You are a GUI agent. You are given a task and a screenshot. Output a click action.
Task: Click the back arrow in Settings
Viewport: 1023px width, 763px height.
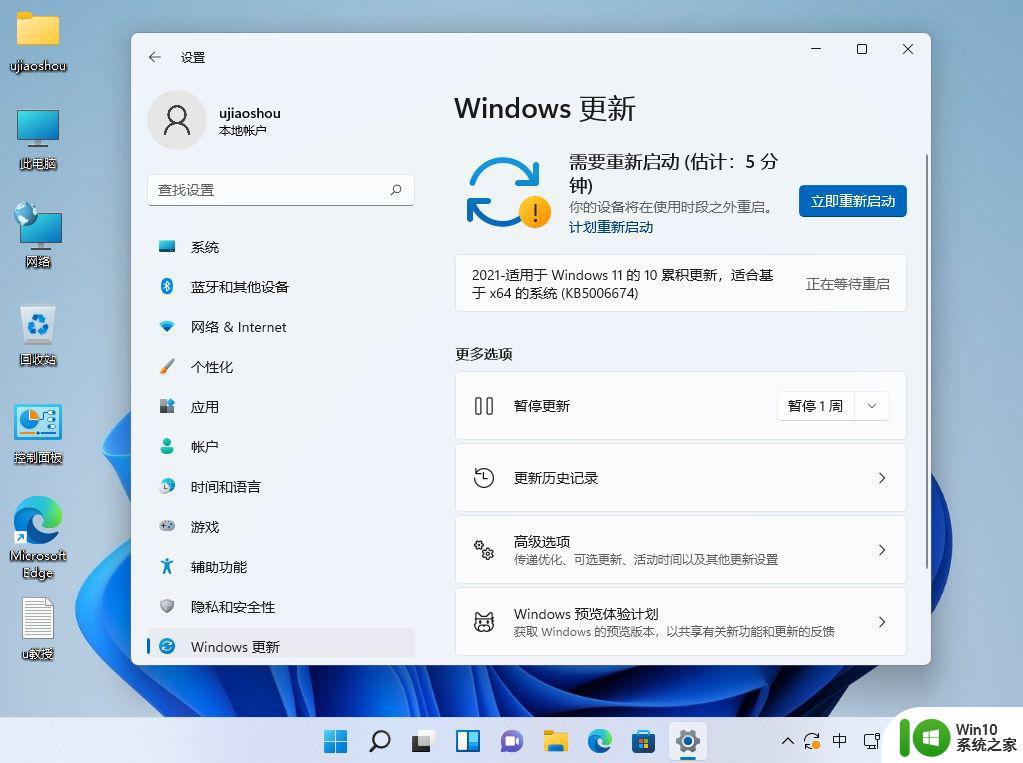(155, 57)
